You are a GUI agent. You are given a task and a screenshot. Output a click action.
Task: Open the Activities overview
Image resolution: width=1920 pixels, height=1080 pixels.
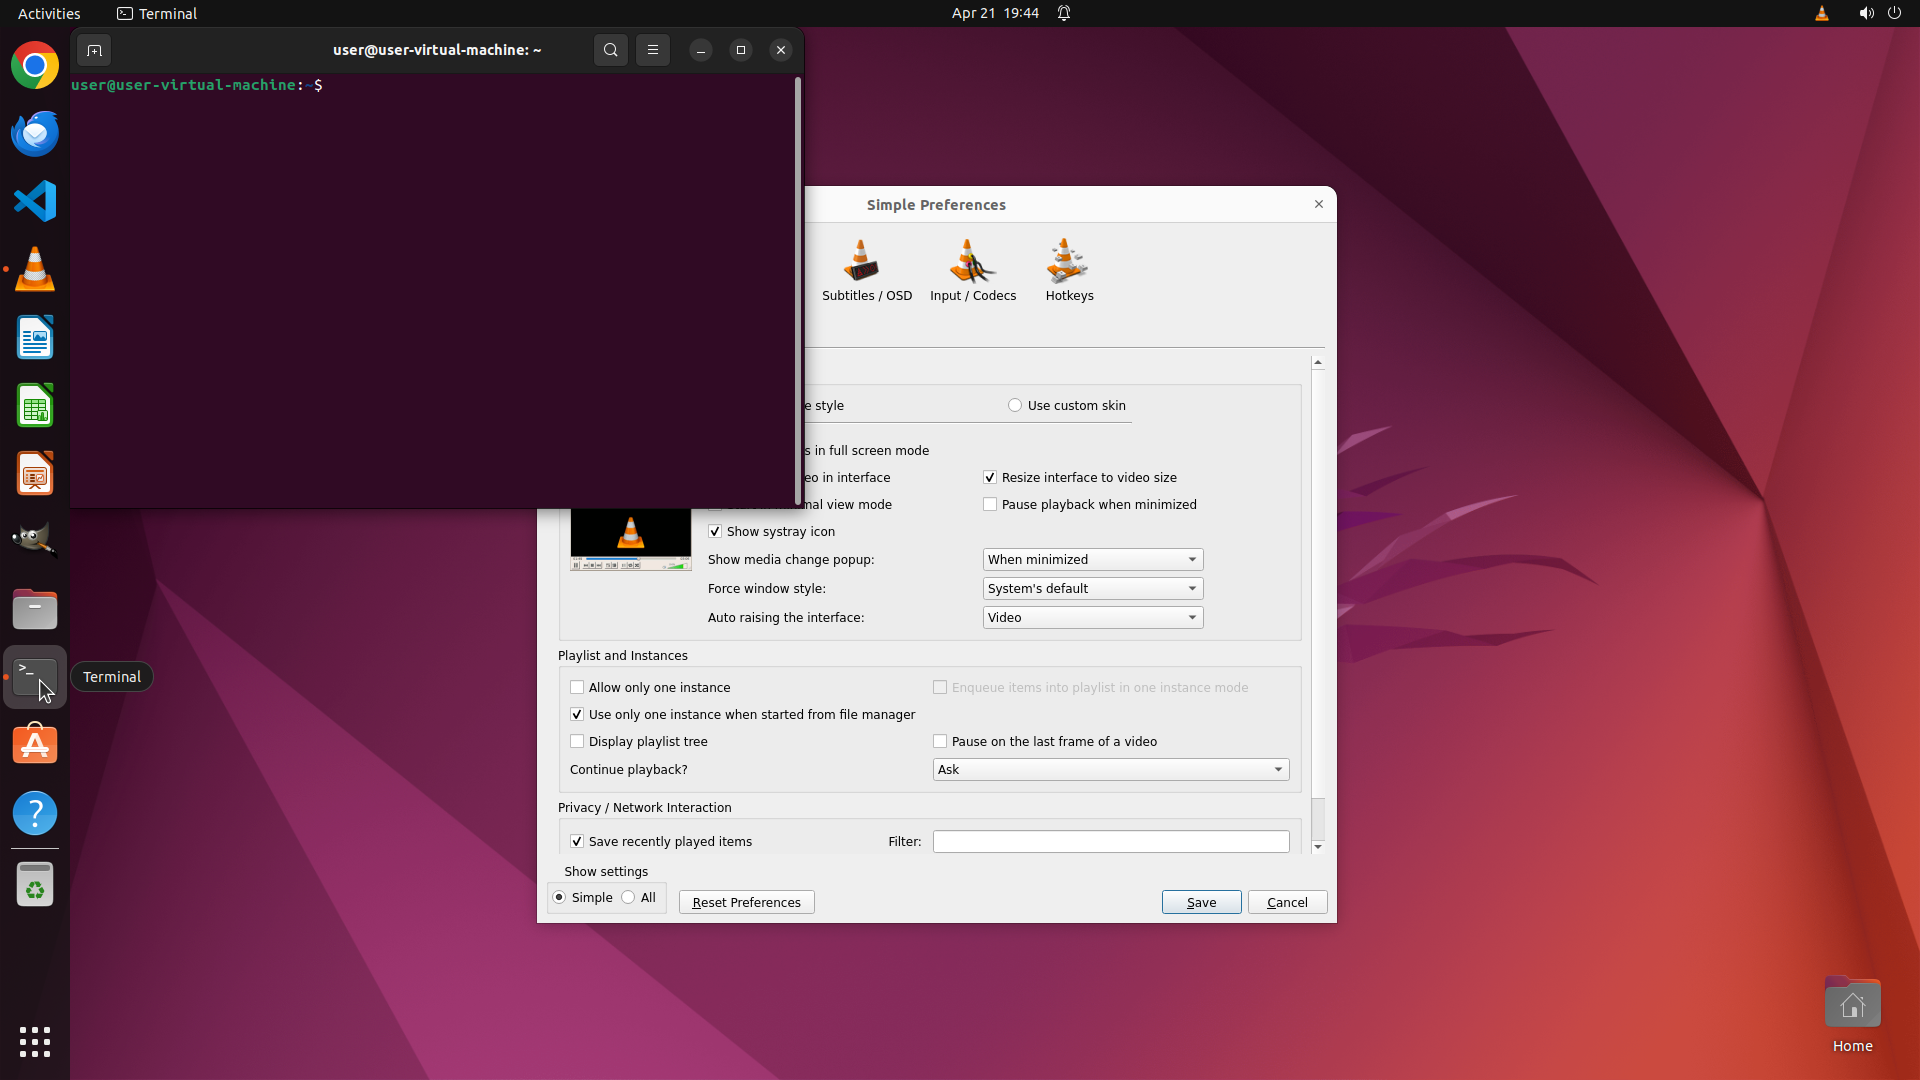point(49,13)
